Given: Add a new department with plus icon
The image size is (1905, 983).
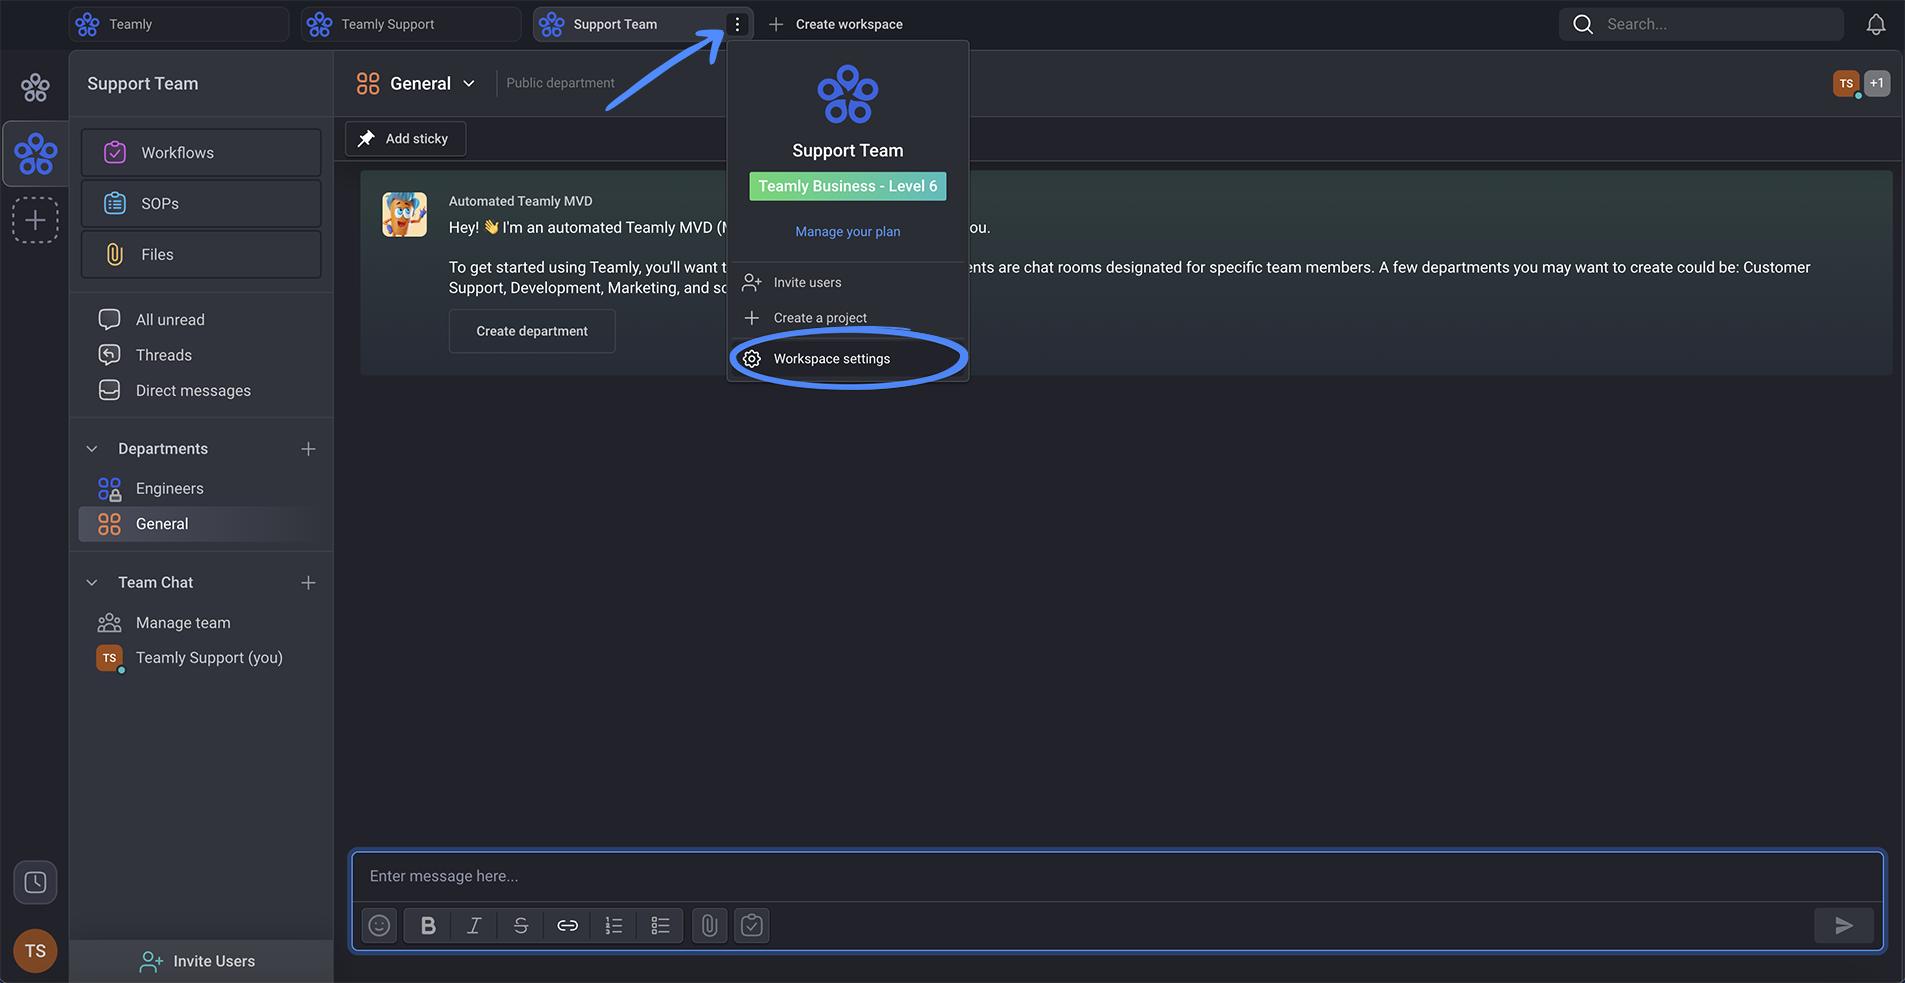Looking at the screenshot, I should pos(308,449).
